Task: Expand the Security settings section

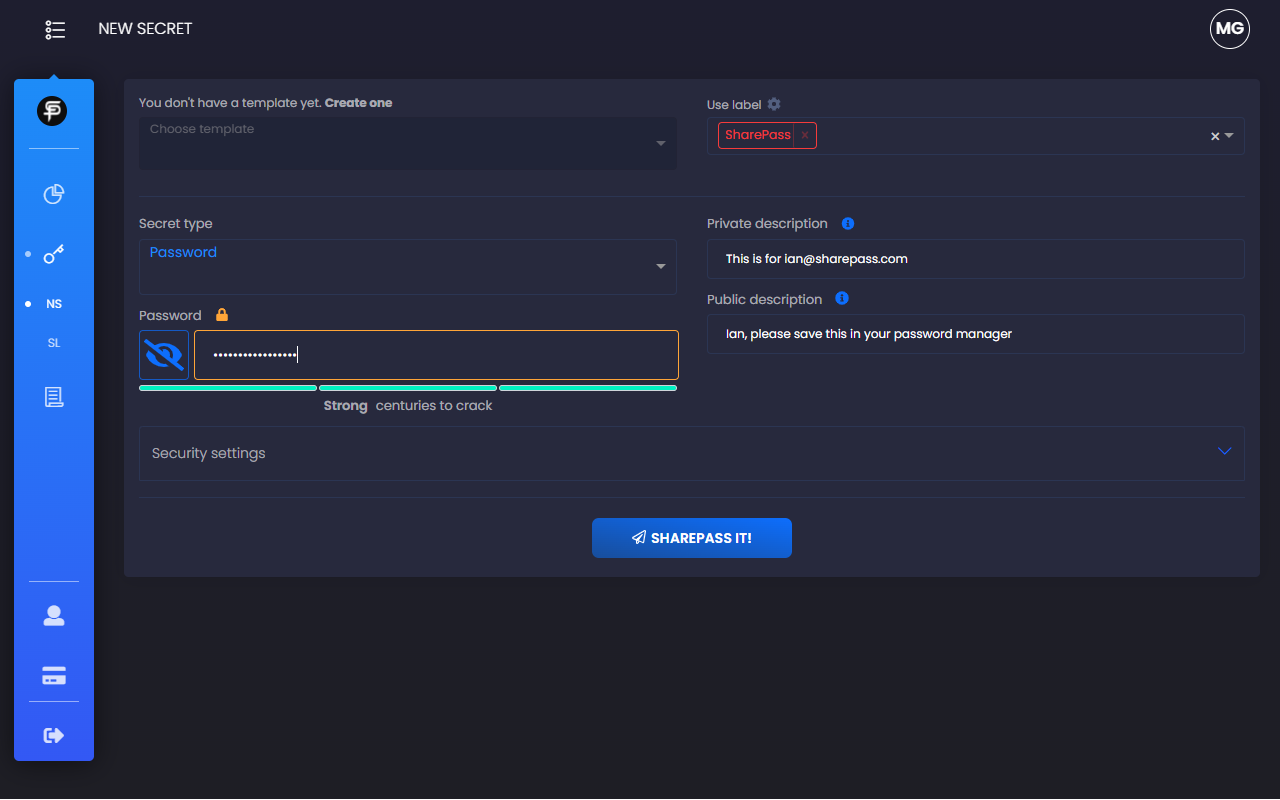Action: click(691, 453)
